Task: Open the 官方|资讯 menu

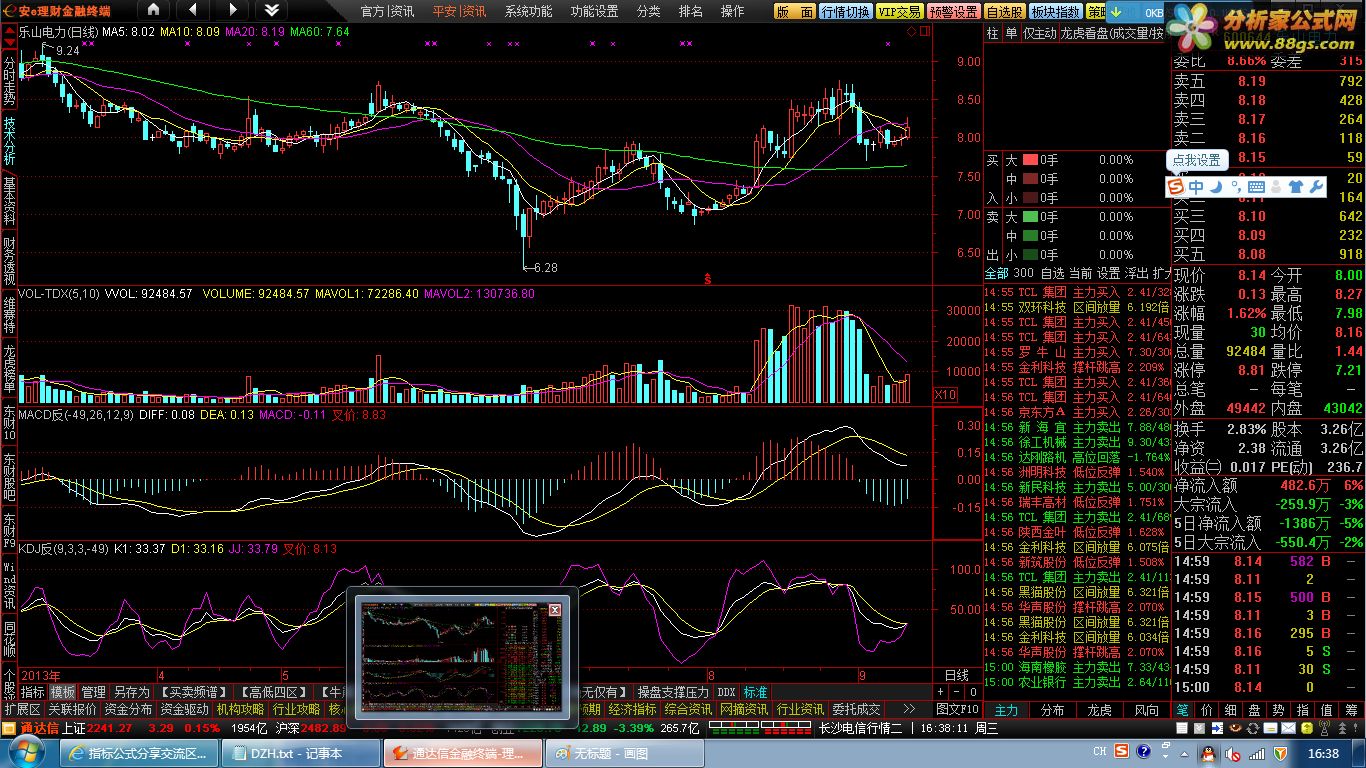Action: pyautogui.click(x=387, y=11)
